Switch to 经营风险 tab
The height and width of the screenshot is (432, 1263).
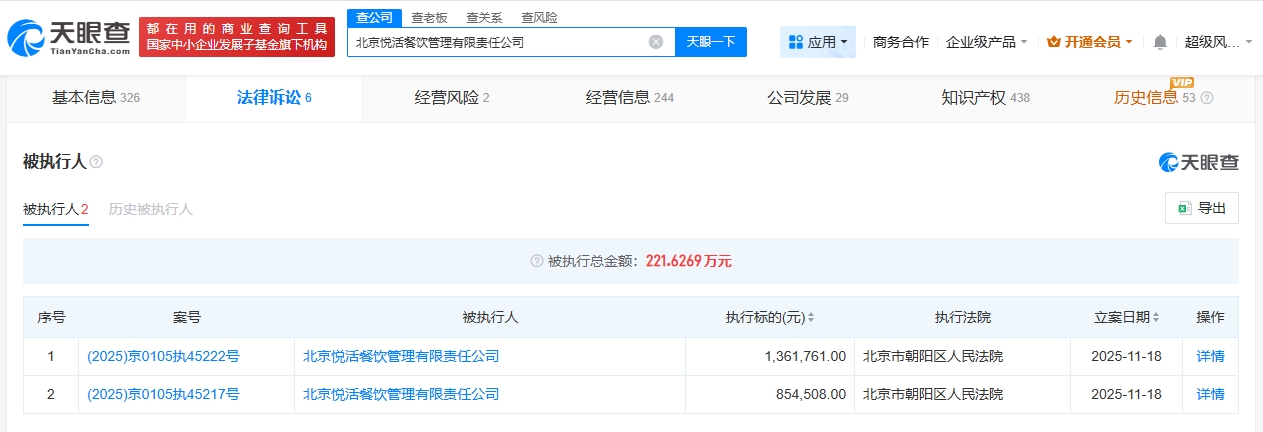451,98
